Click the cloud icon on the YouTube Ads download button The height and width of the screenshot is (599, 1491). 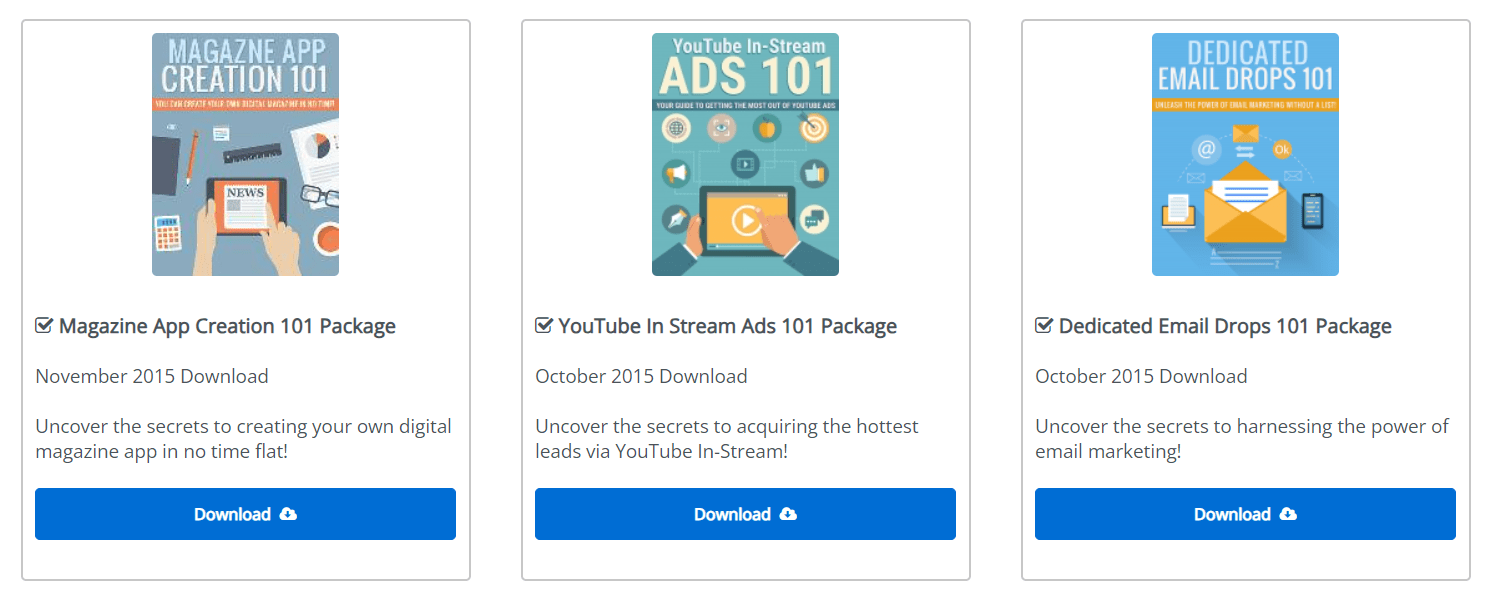pyautogui.click(x=788, y=514)
